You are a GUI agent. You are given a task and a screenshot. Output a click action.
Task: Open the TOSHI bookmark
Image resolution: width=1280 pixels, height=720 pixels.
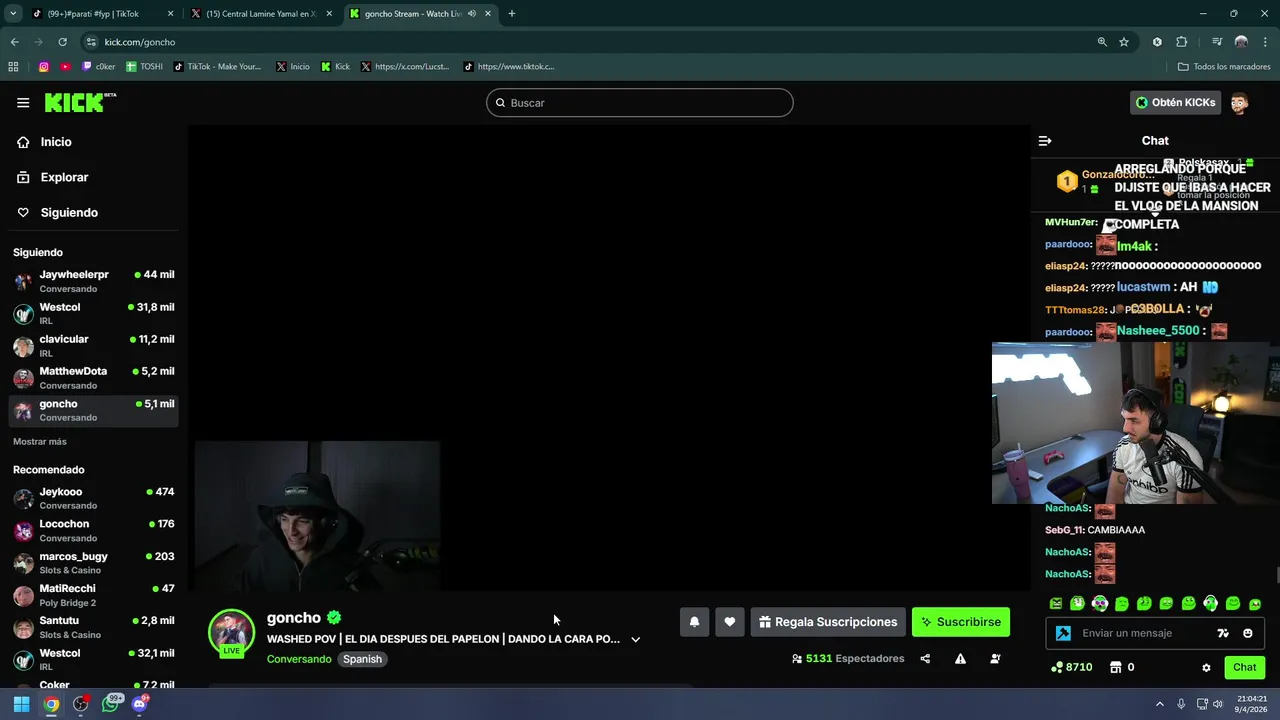click(x=145, y=67)
